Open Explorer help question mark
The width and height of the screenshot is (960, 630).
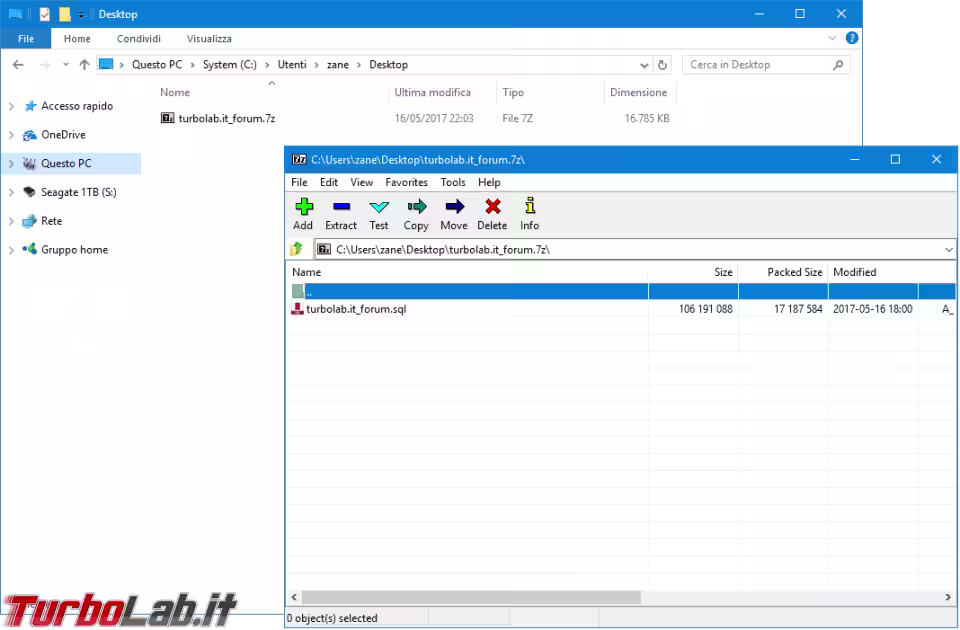tap(852, 38)
